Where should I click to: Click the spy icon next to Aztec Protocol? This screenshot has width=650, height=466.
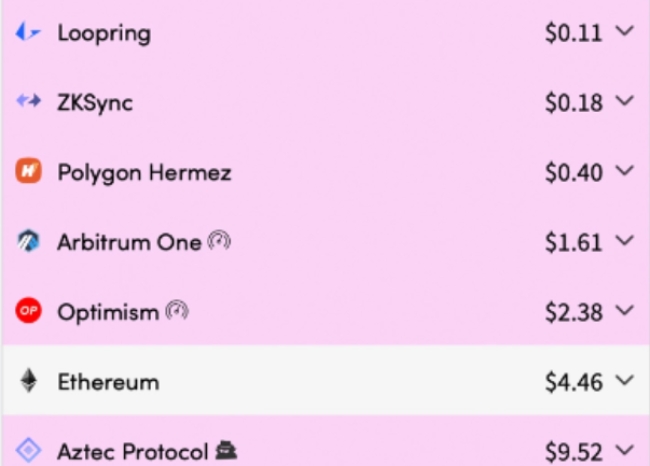(x=226, y=451)
